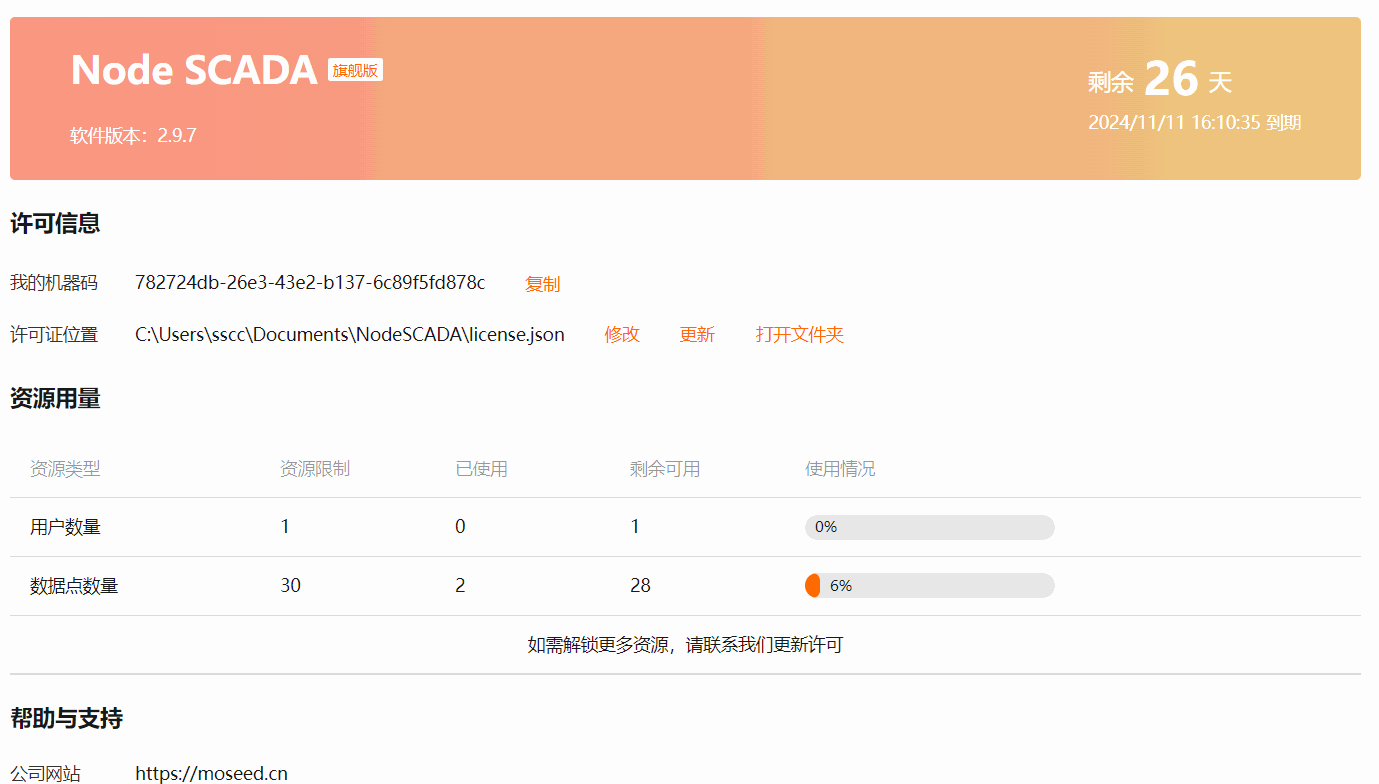Open the license folder via 打开文件夹

point(800,335)
